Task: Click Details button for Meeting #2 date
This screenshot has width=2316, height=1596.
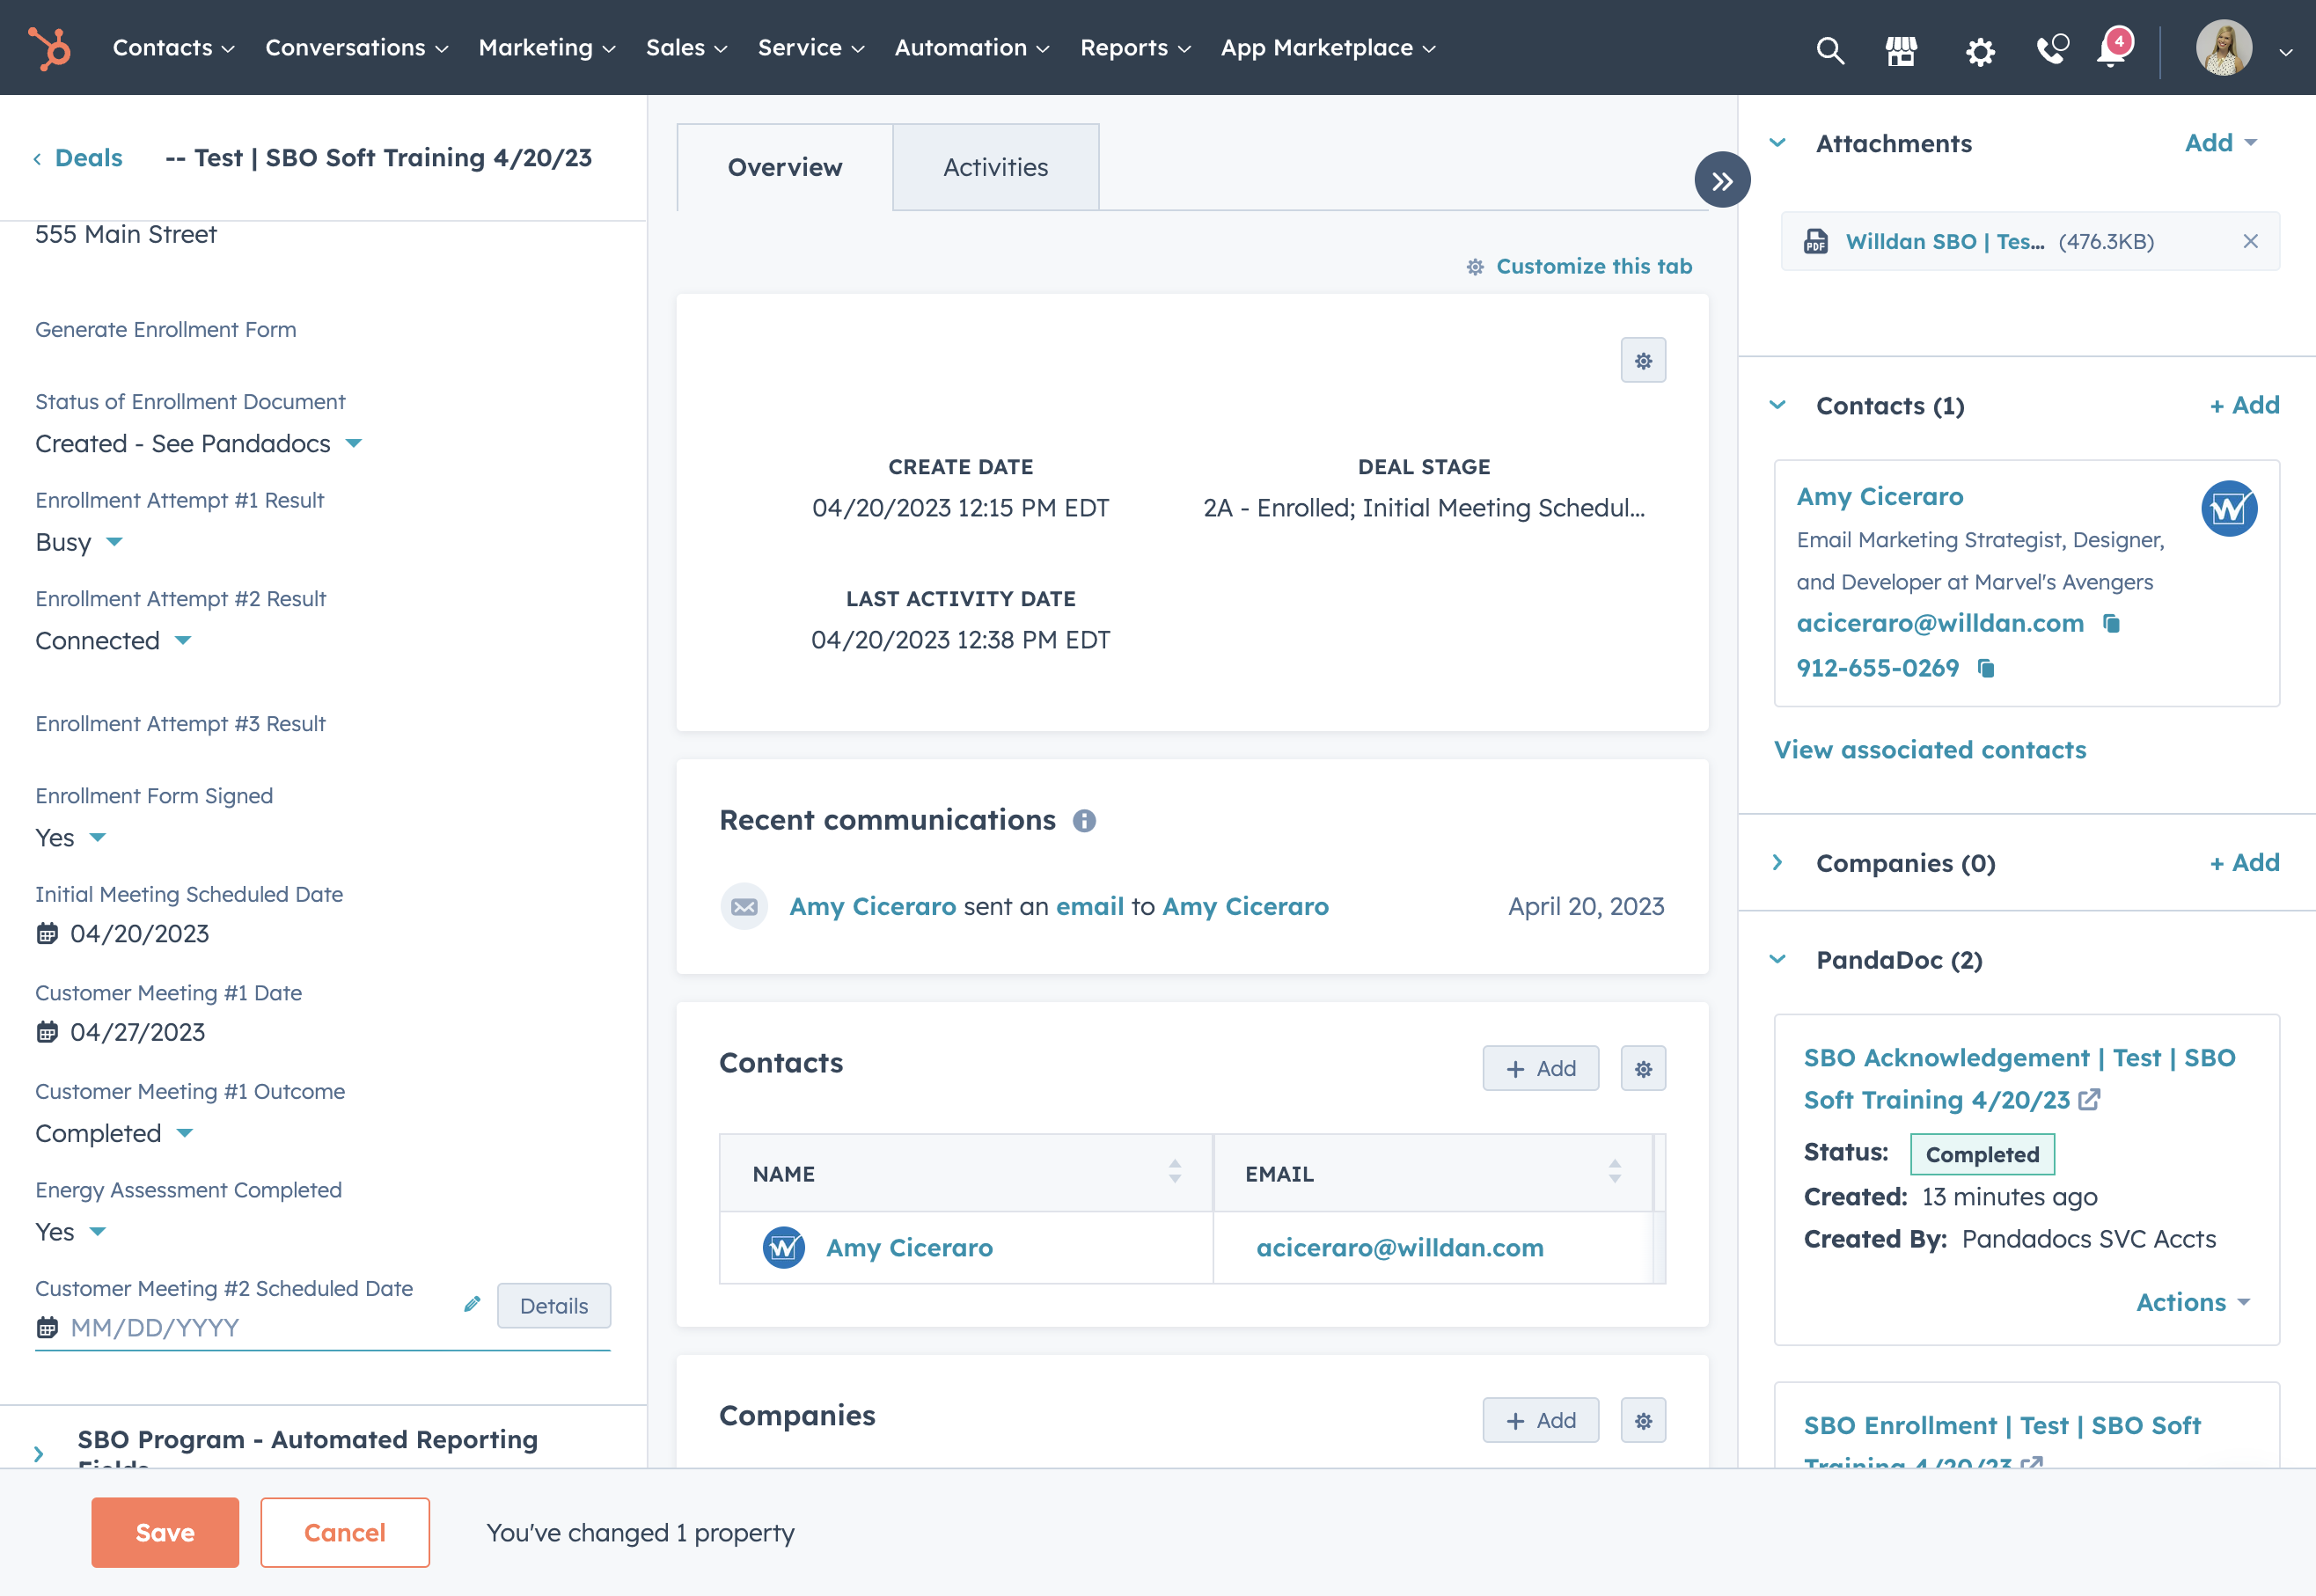Action: [554, 1305]
